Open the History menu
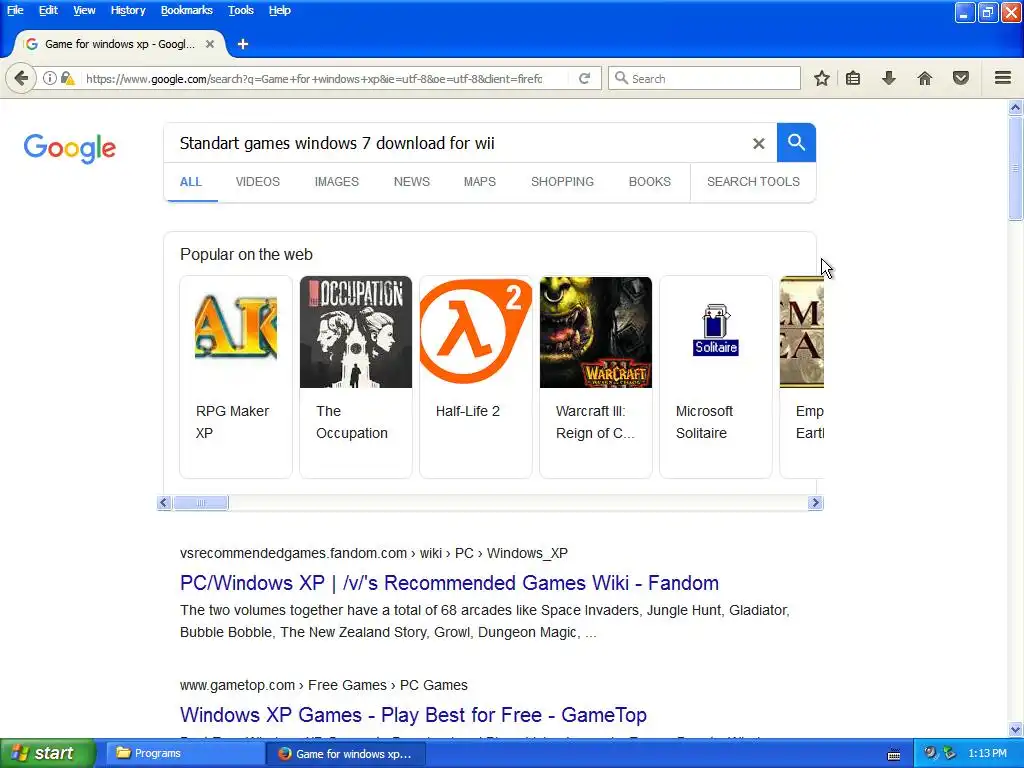Viewport: 1024px width, 768px height. (x=128, y=10)
